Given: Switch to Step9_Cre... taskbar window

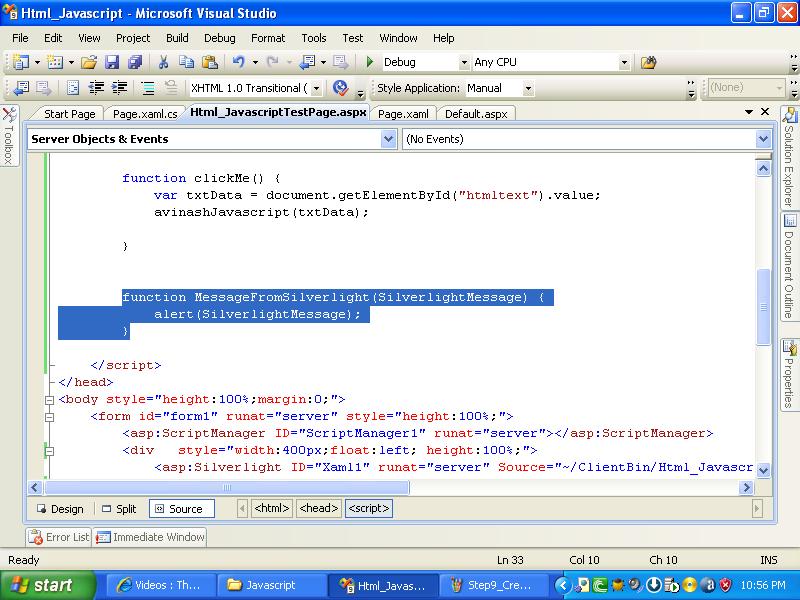Looking at the screenshot, I should 493,585.
